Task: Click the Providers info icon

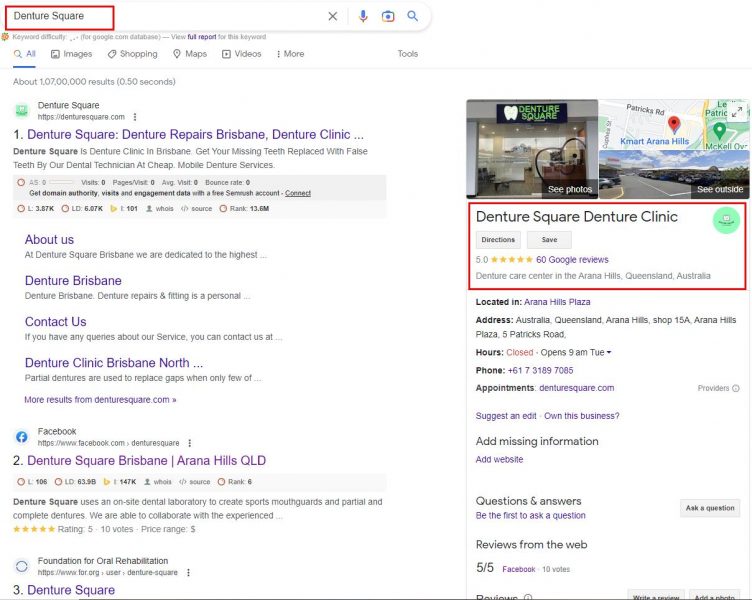Action: coord(736,388)
